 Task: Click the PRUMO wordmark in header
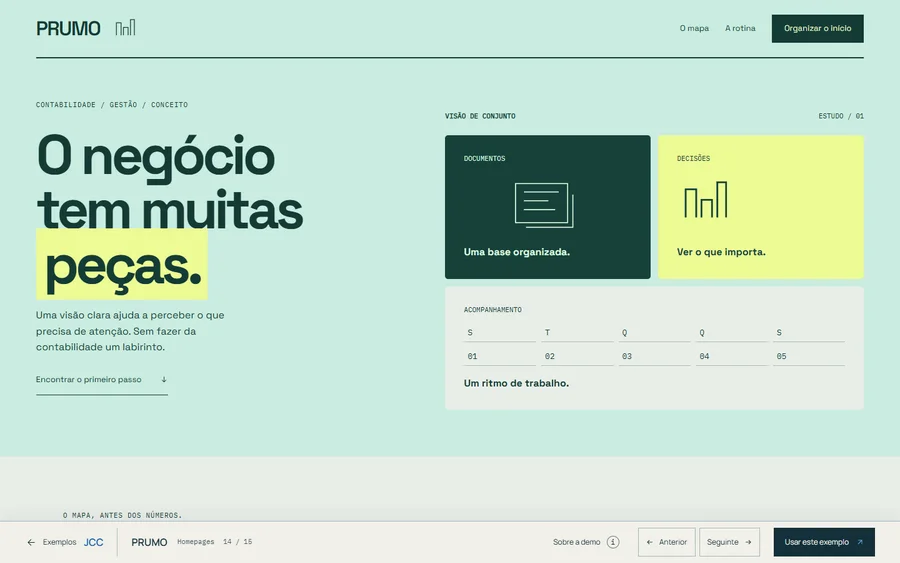68,28
